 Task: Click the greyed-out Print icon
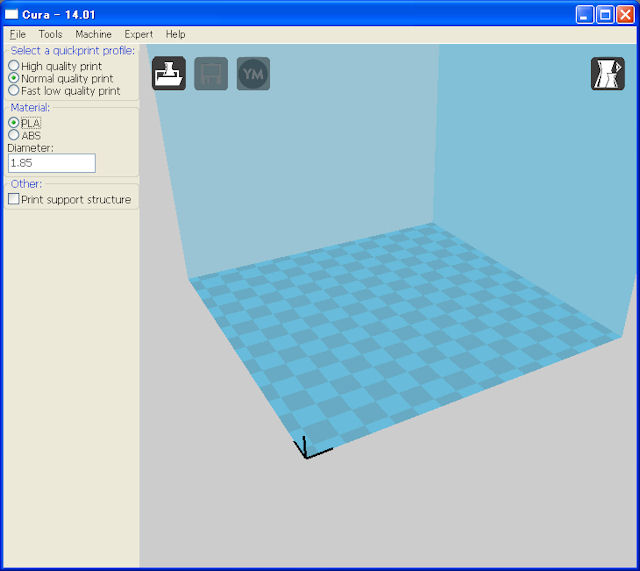[x=211, y=73]
